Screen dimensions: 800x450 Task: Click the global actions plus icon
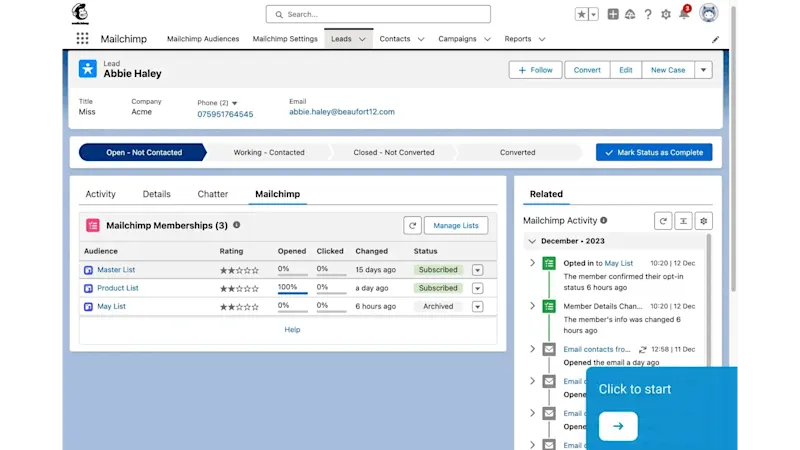(x=613, y=14)
